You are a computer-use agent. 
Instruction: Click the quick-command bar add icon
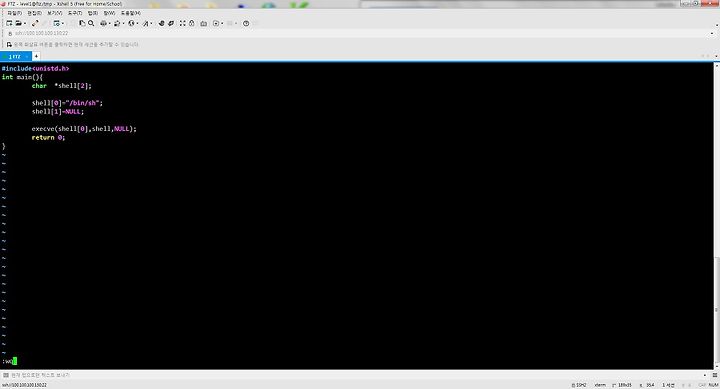pos(9,45)
